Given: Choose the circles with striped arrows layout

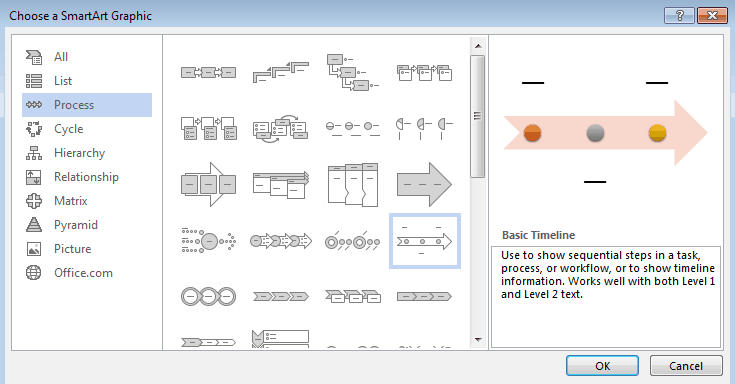Looking at the screenshot, I should (x=281, y=241).
